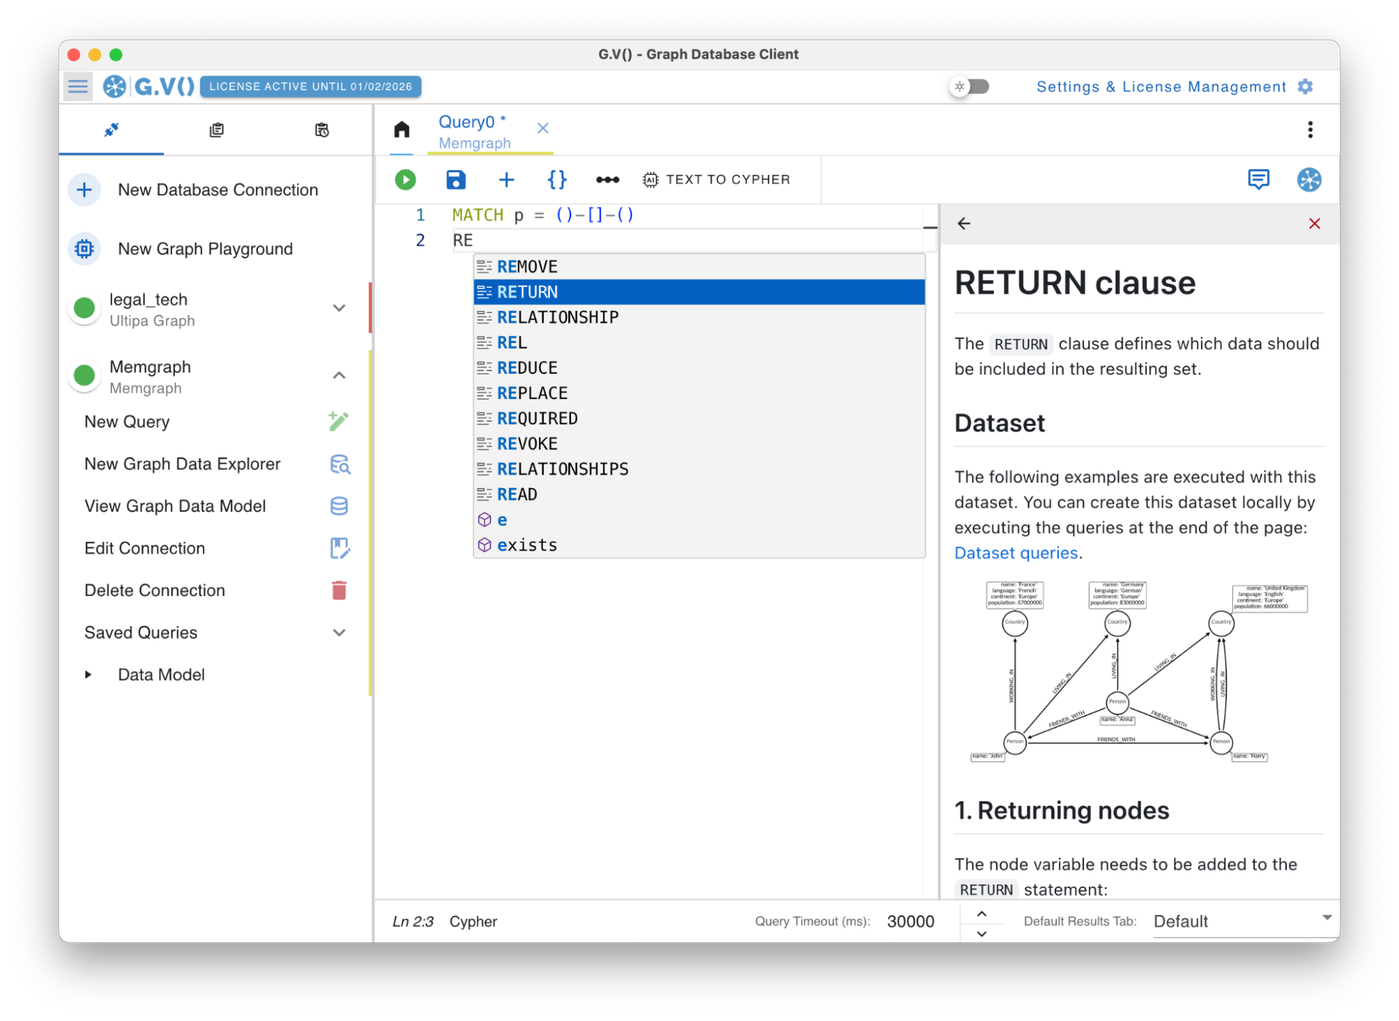Open the comments panel icon in the toolbar
This screenshot has width=1399, height=1021.
click(1258, 180)
